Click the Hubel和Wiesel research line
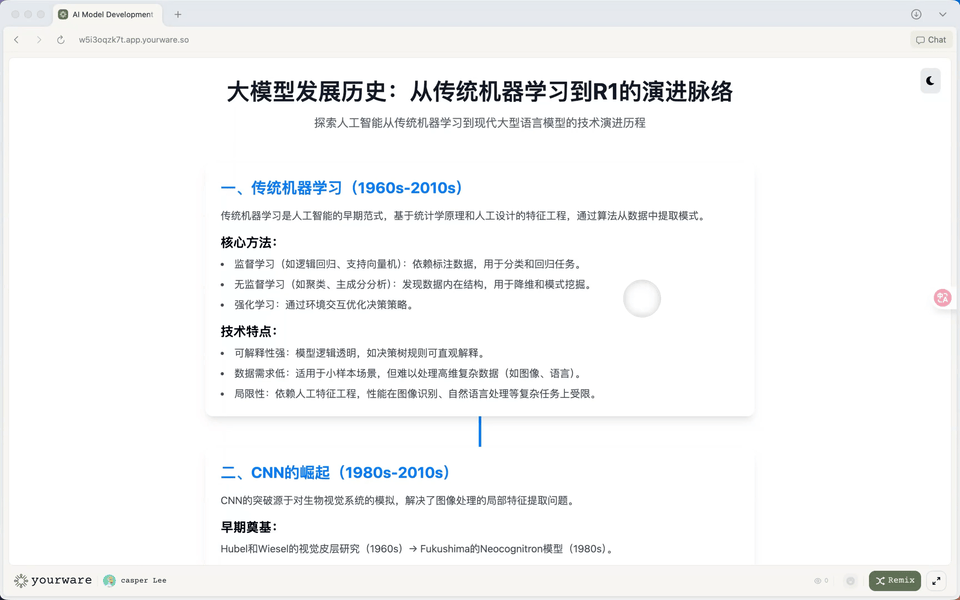This screenshot has height=600, width=960. (417, 549)
